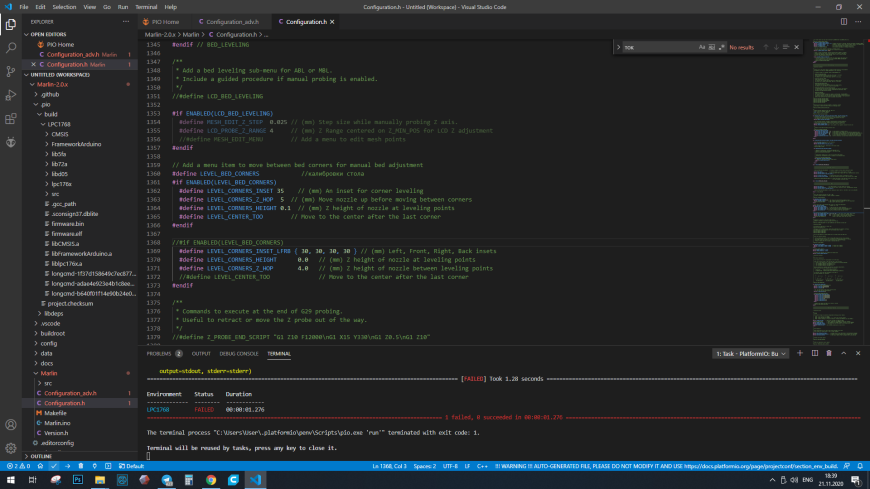Click errors and warnings count in status bar
This screenshot has height=489, width=870.
pyautogui.click(x=18, y=466)
